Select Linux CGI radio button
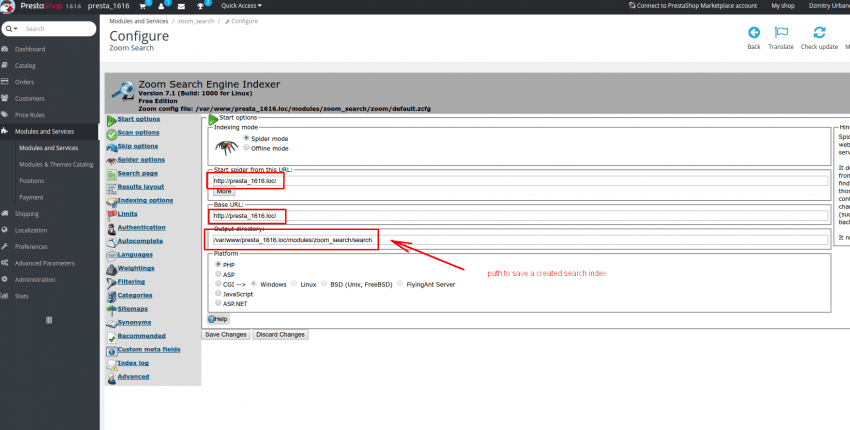Viewport: 850px width, 430px height. click(294, 284)
